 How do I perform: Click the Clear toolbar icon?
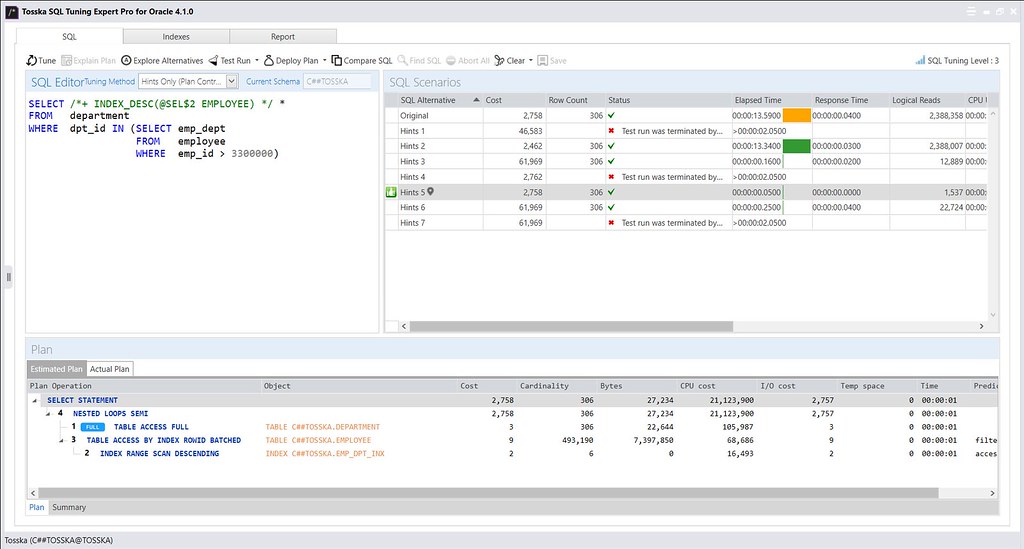499,61
